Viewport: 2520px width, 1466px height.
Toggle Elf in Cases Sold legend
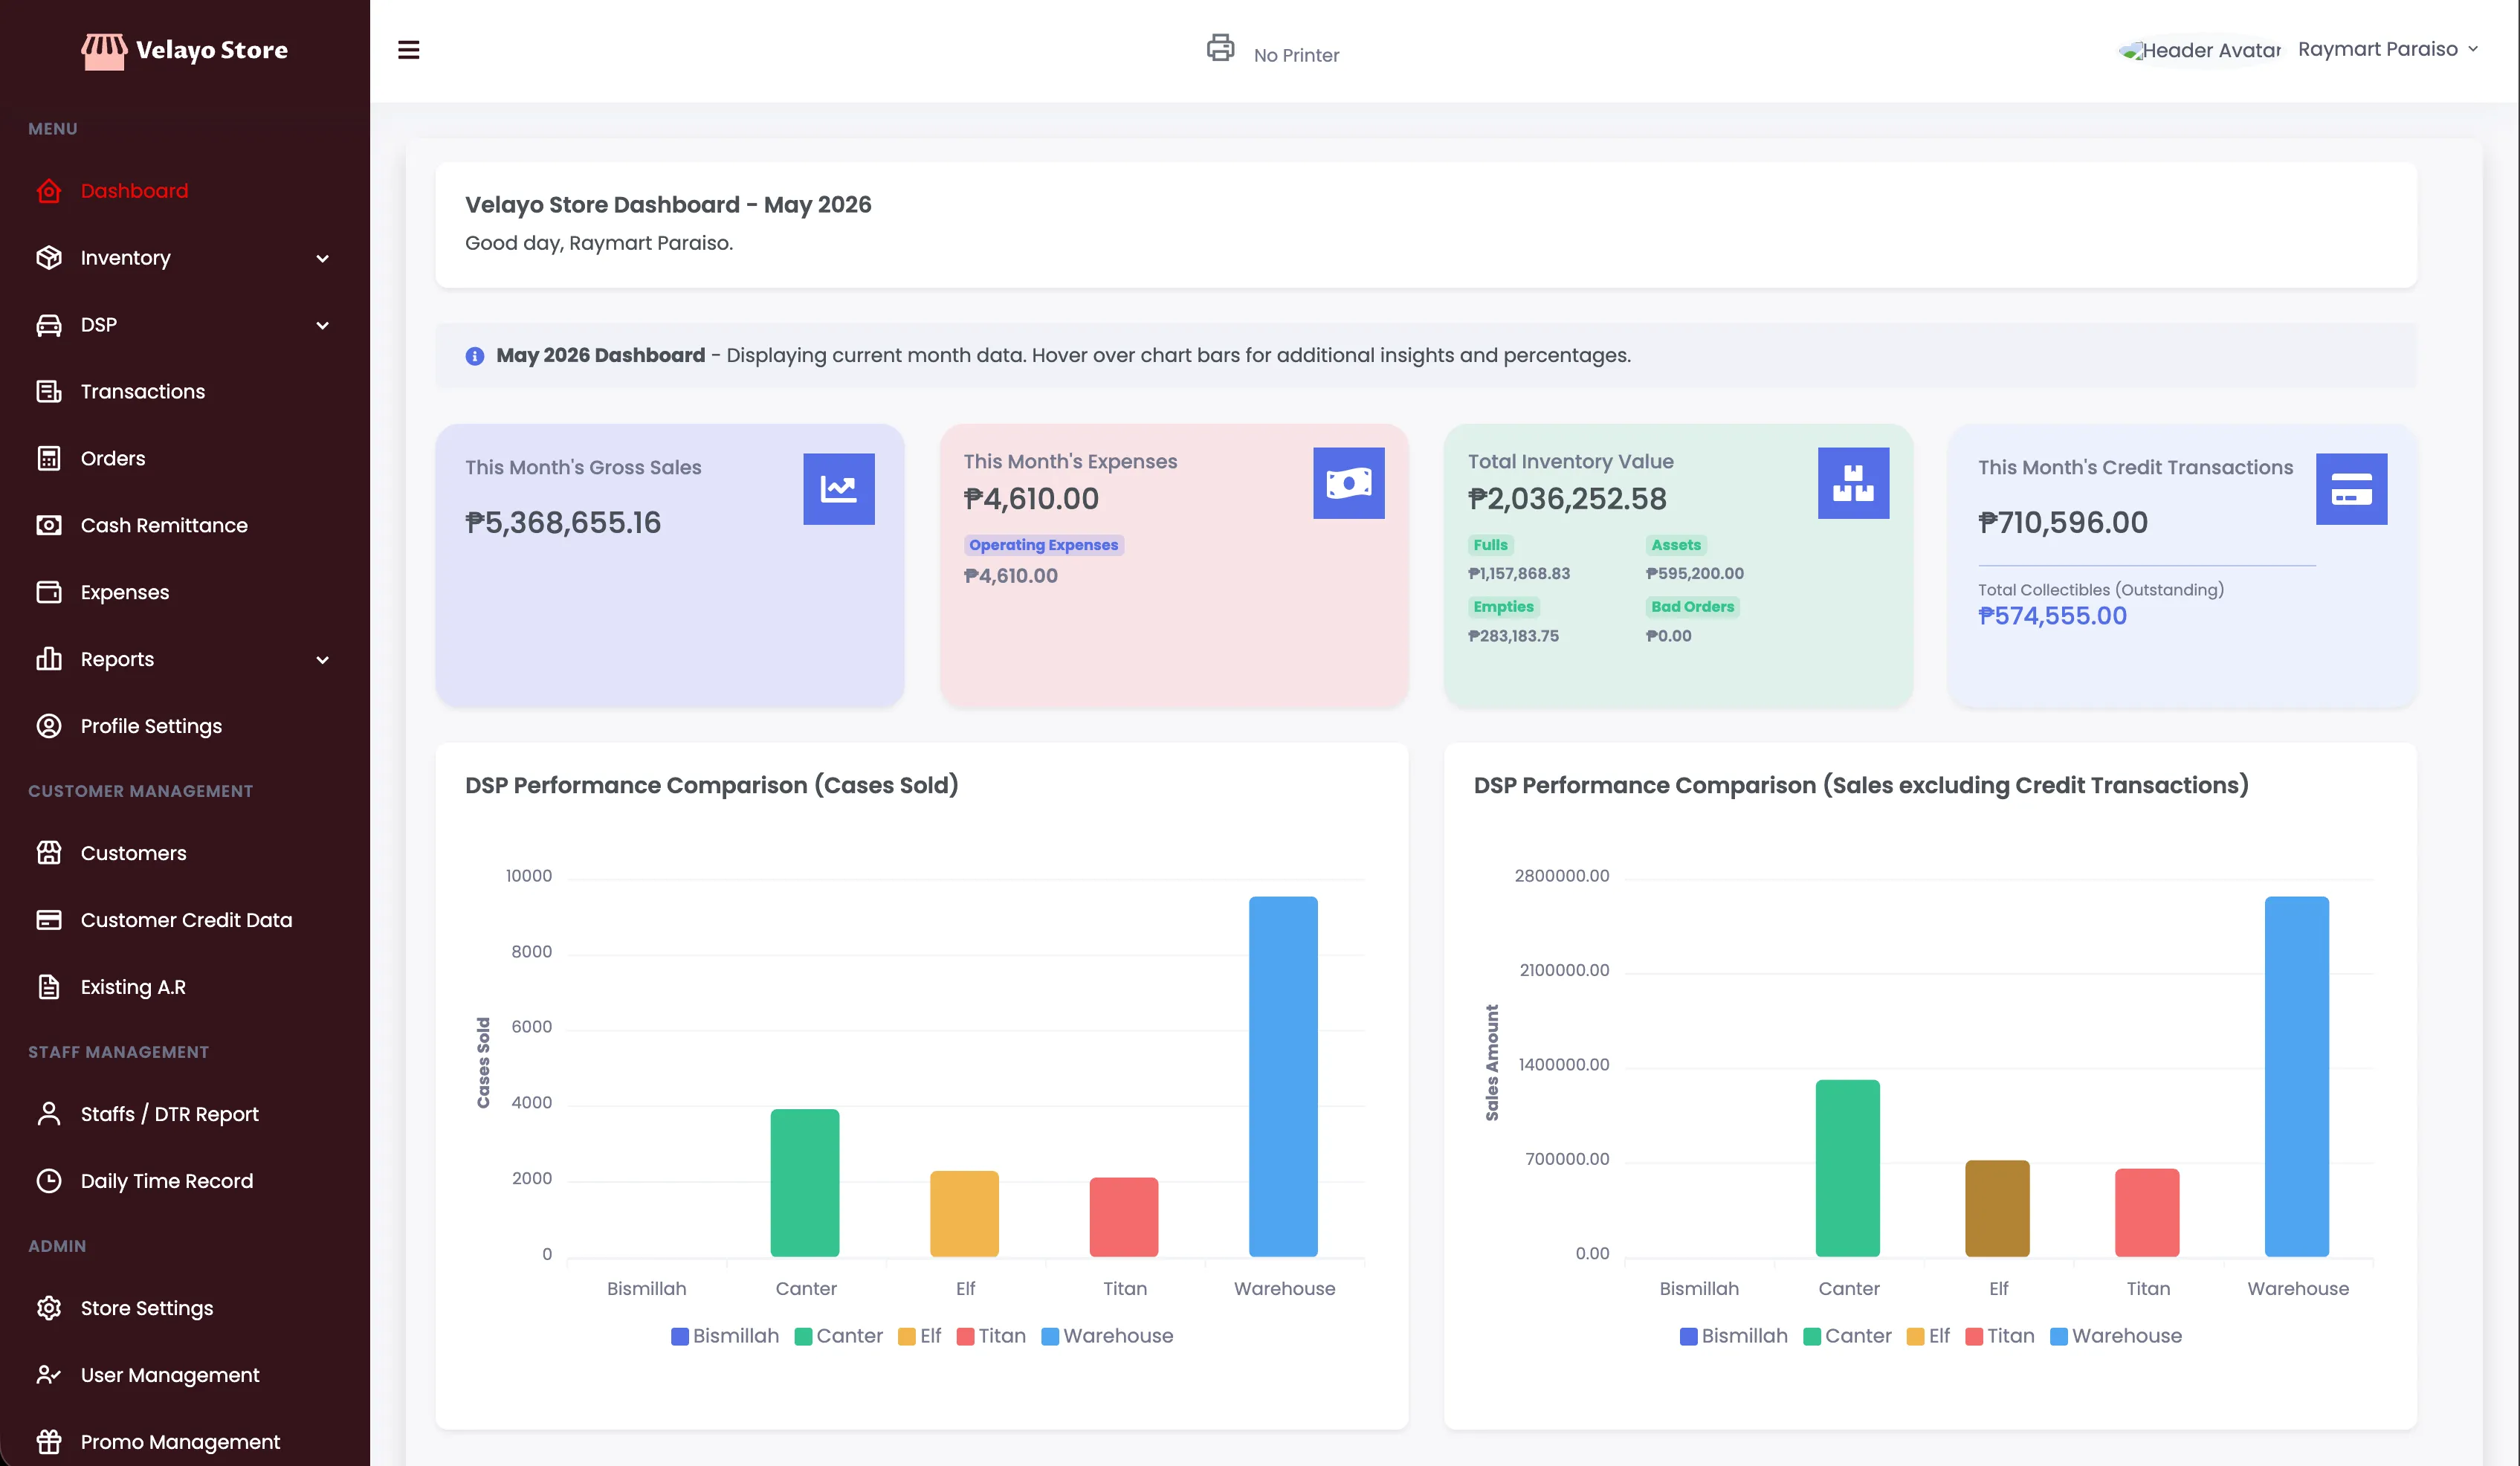920,1337
